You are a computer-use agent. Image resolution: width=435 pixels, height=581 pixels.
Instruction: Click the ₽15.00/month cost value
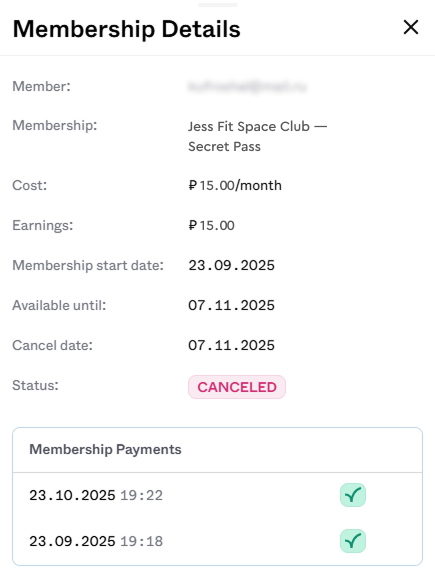pos(235,185)
